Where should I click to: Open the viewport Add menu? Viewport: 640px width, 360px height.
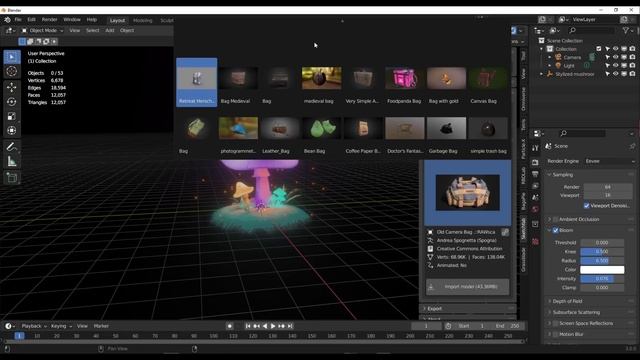pyautogui.click(x=110, y=30)
